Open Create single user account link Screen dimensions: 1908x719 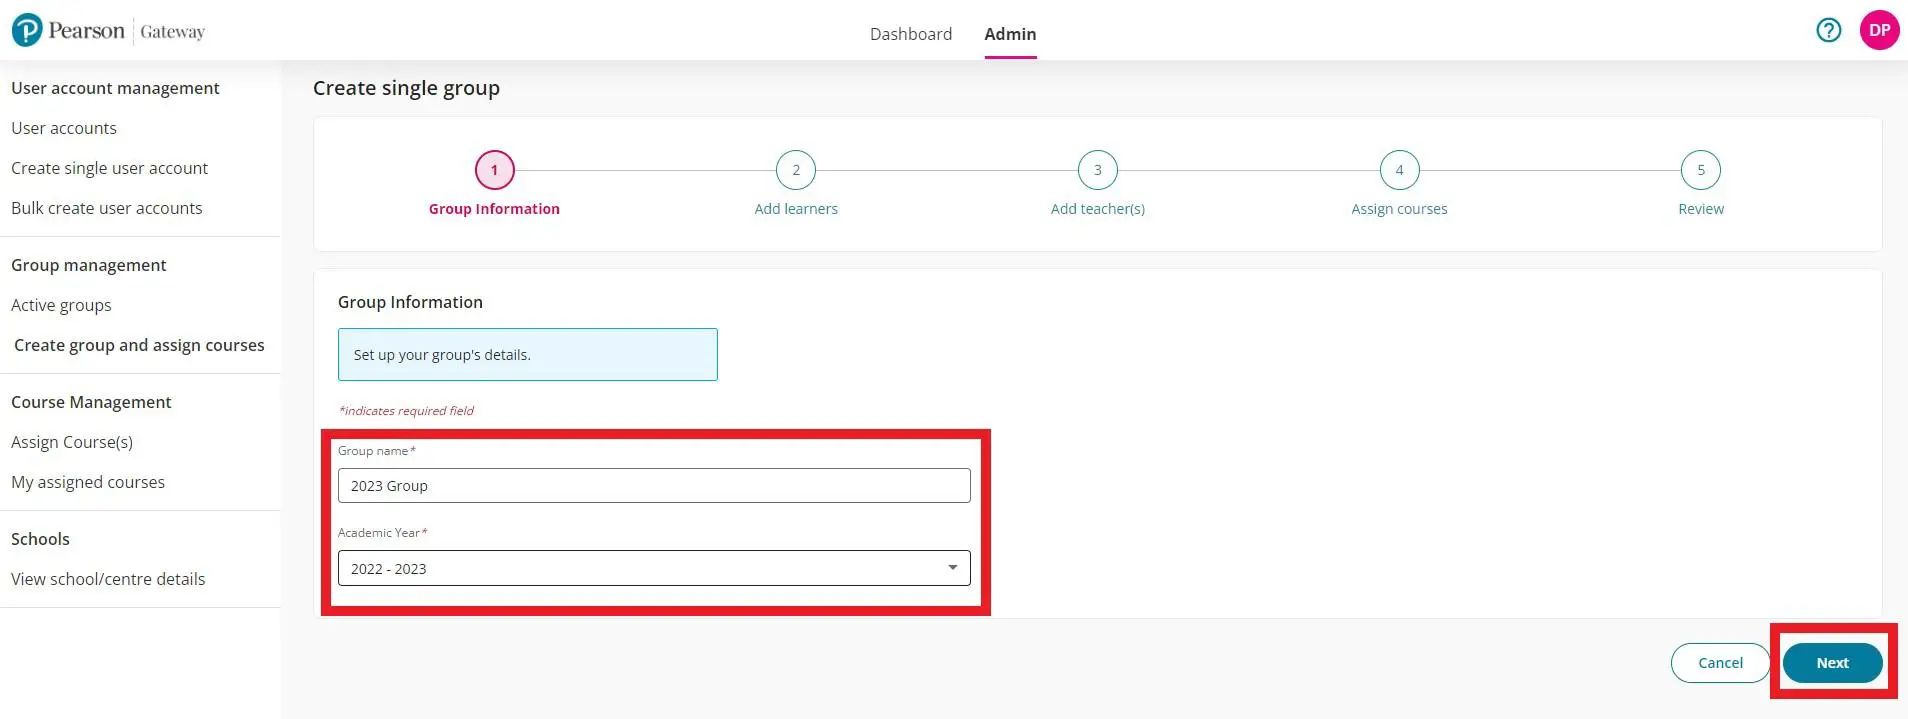click(x=109, y=168)
